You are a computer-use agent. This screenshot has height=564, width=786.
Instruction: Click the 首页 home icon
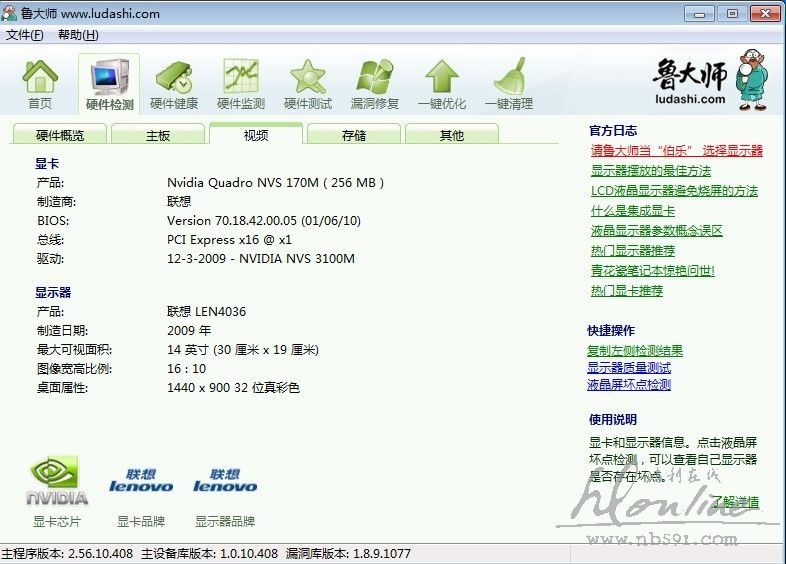[40, 78]
